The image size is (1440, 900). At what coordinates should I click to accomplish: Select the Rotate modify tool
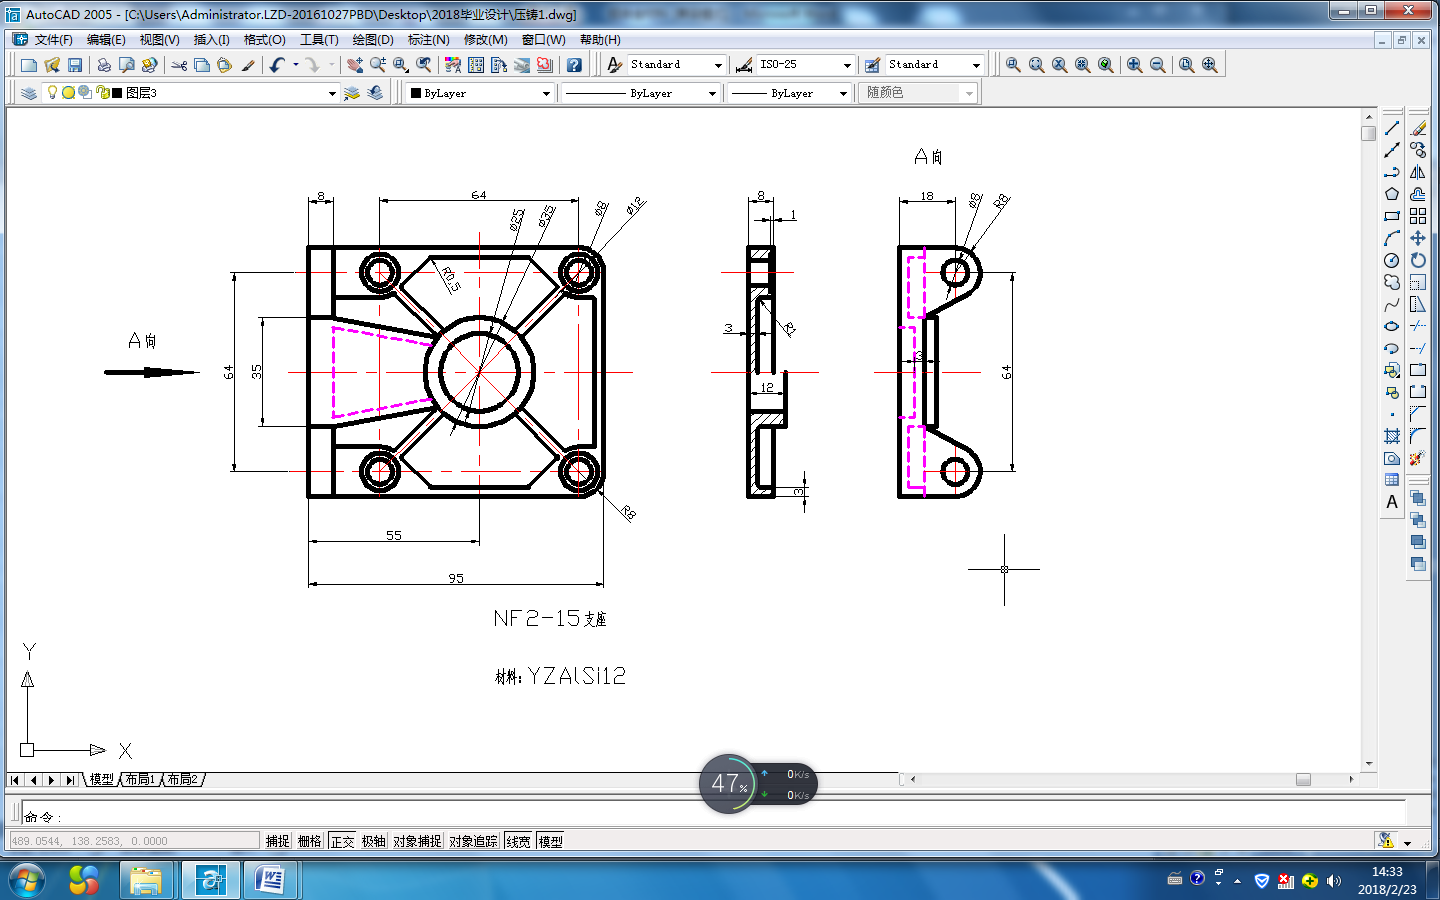pyautogui.click(x=1418, y=260)
